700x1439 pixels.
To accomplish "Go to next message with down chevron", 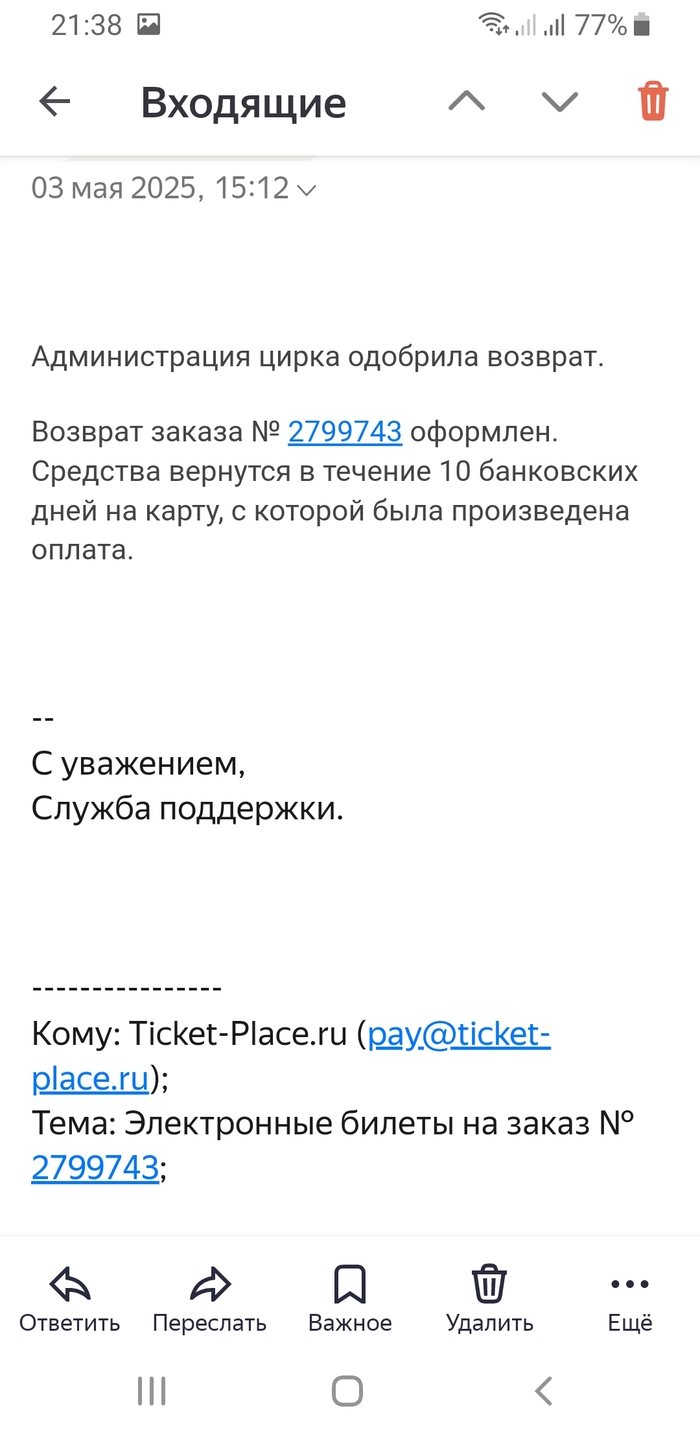I will (x=559, y=101).
